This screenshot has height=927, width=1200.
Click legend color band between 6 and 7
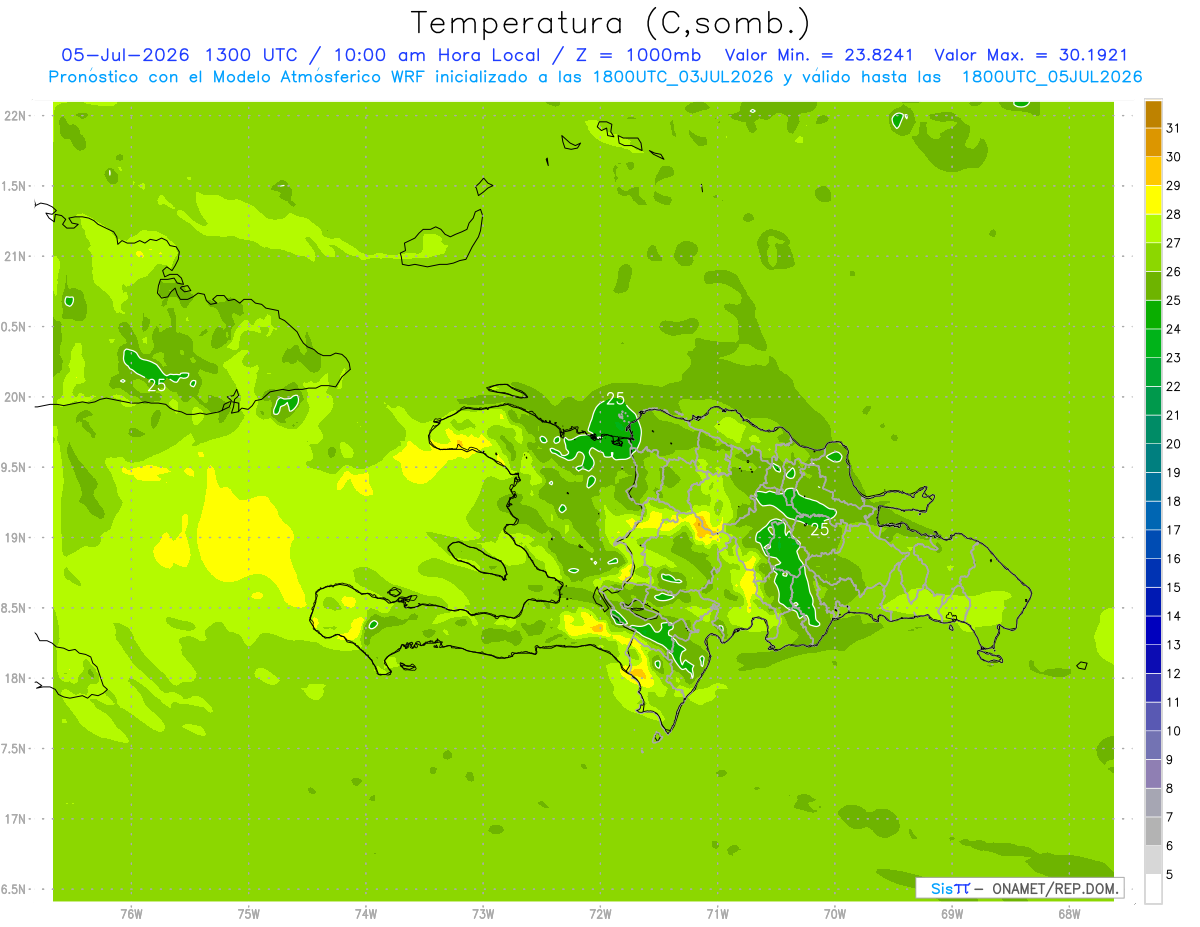tap(1153, 832)
